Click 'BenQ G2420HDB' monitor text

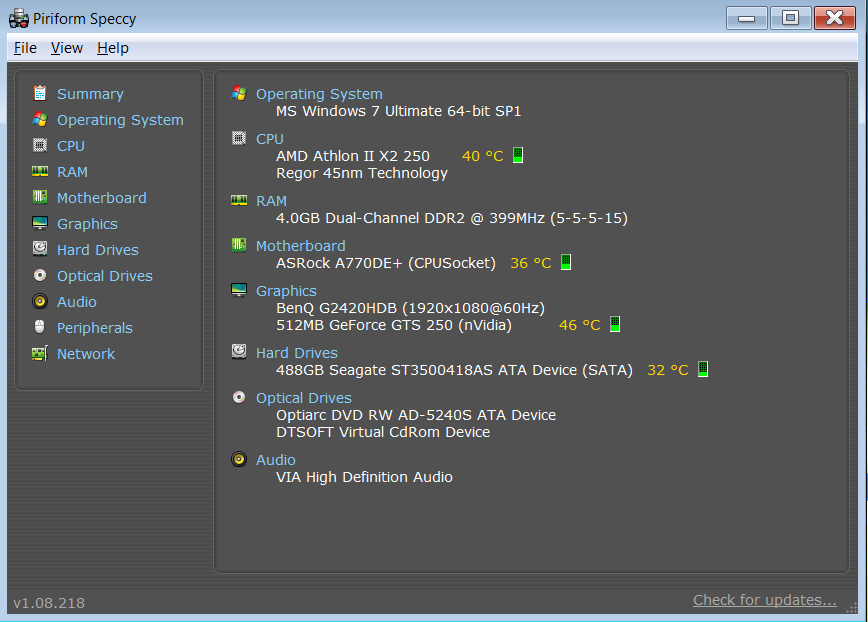point(410,308)
